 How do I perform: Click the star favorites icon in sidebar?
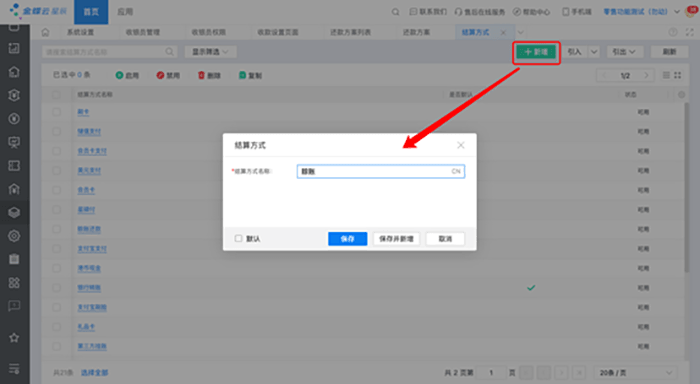coord(14,338)
